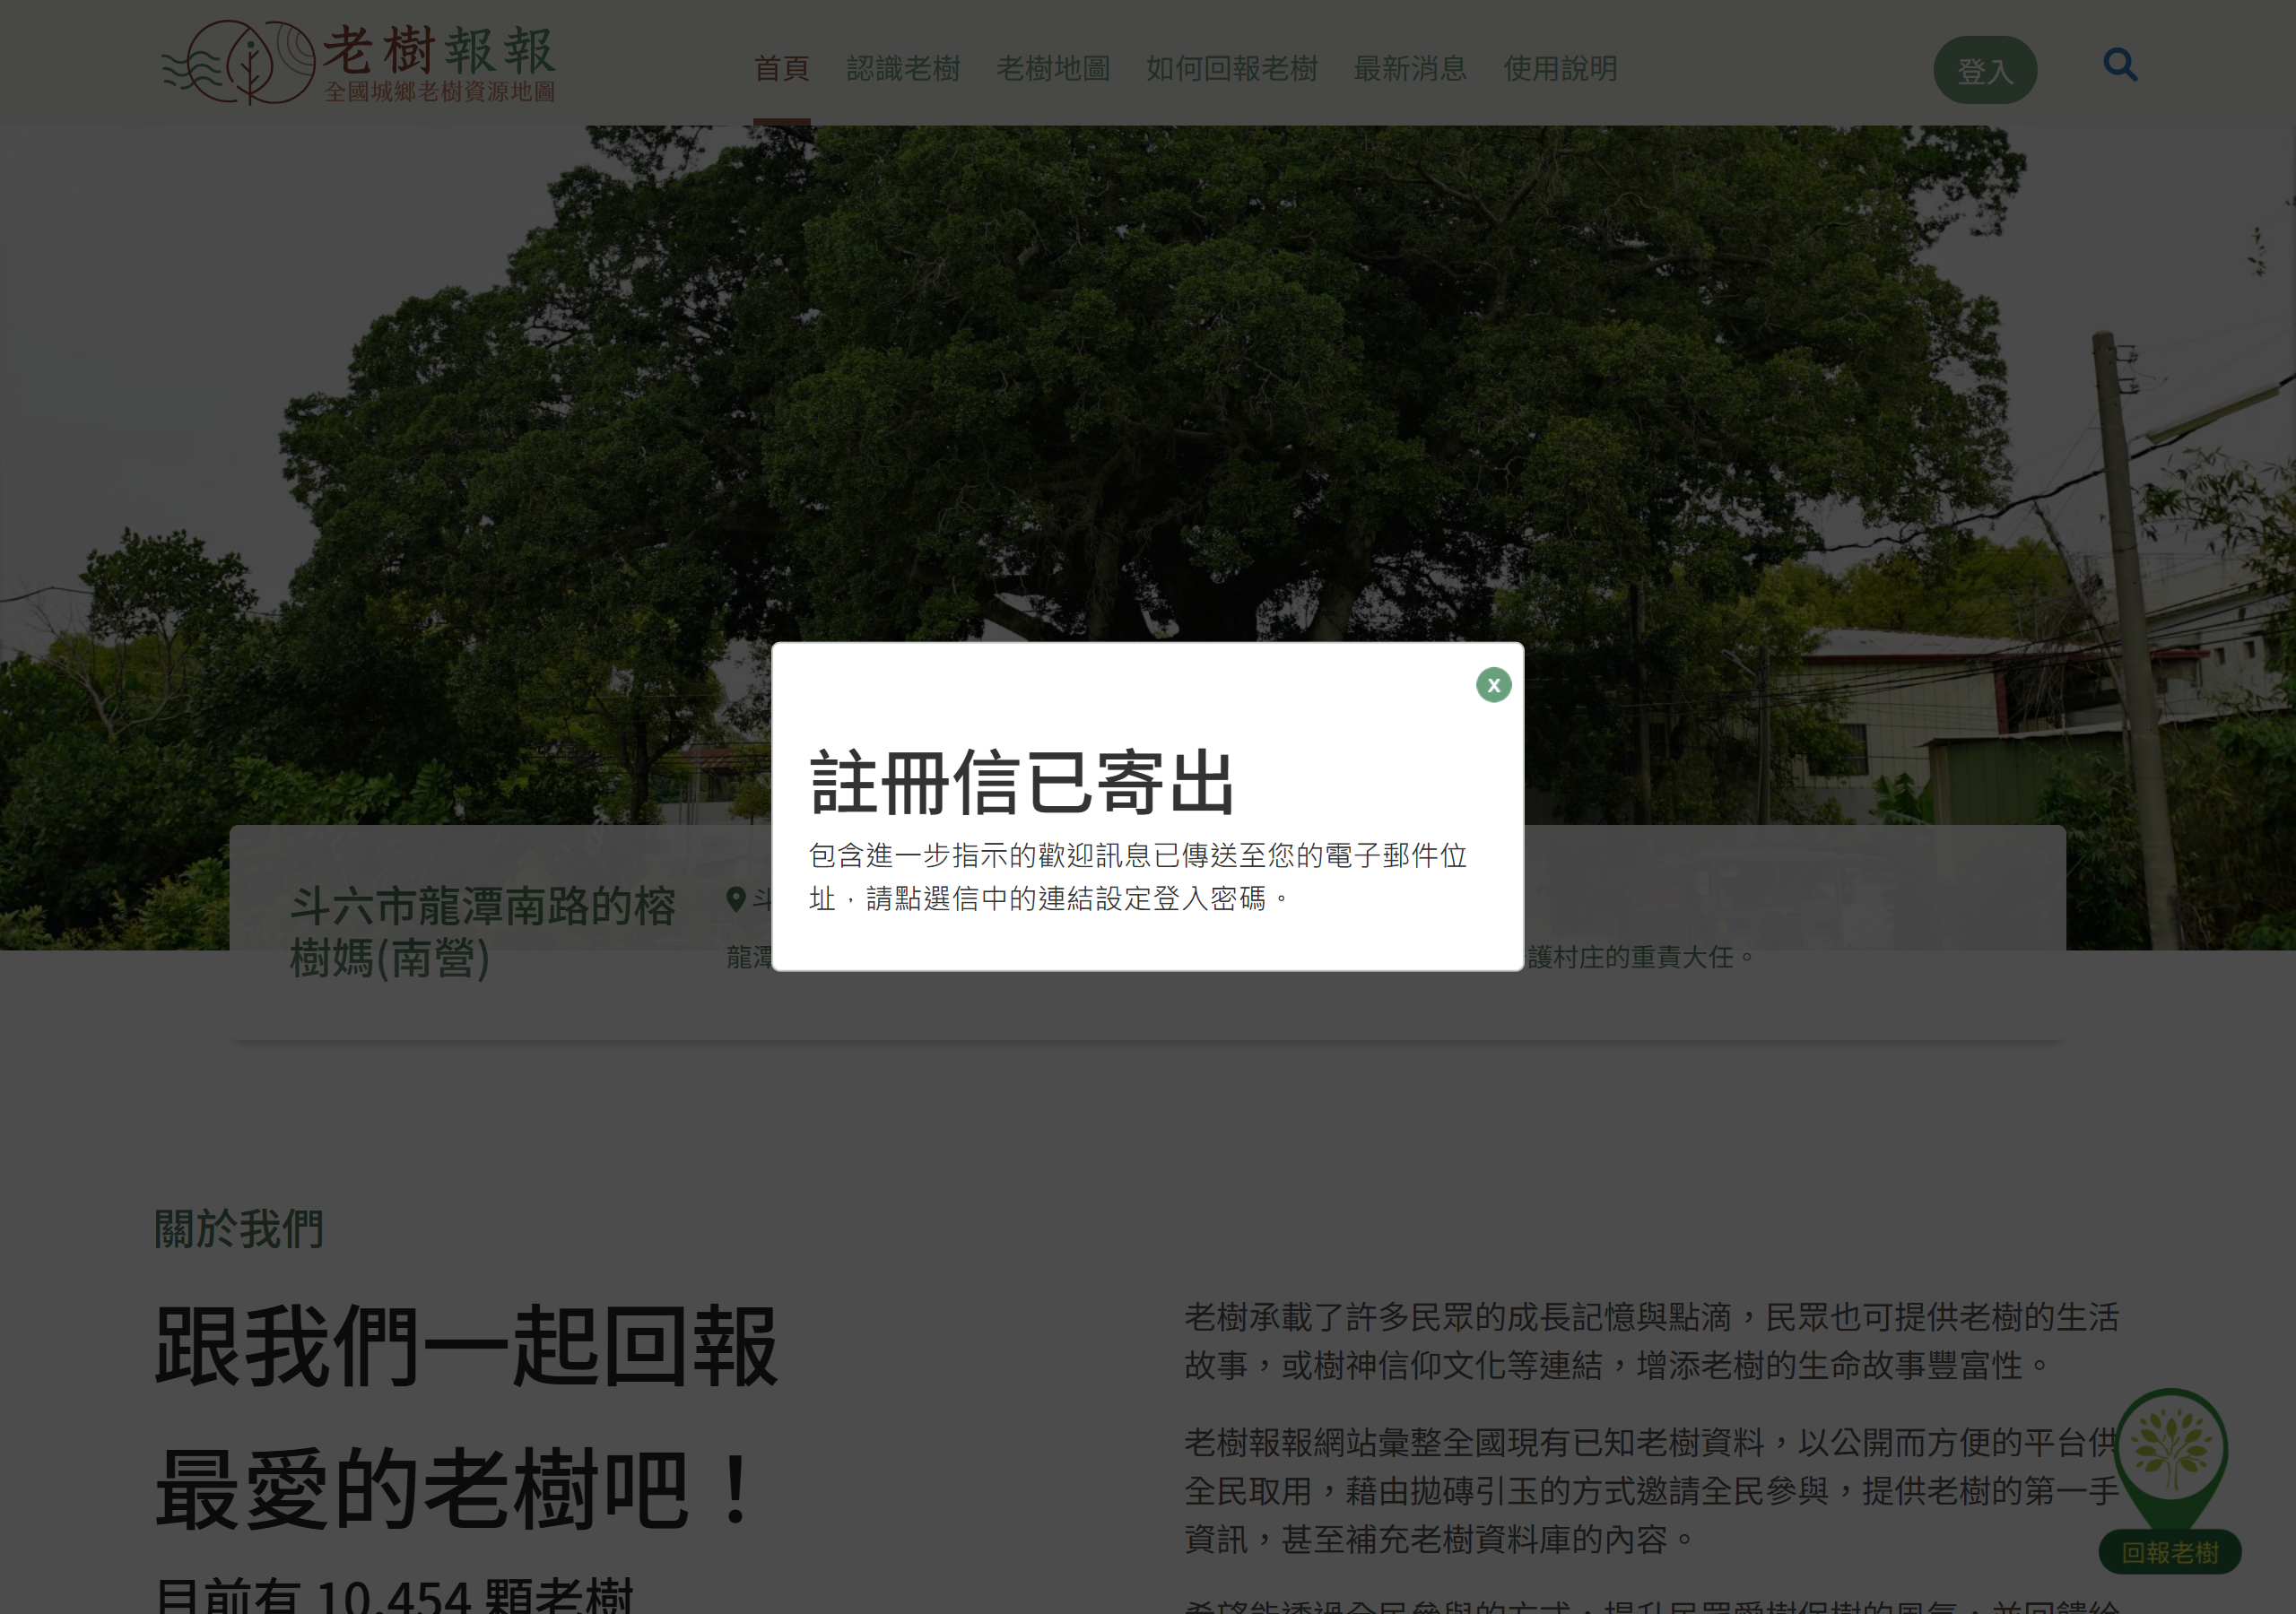Screen dimensions: 2296x1614
Task: Click the location pin icon in the tree card
Action: coord(736,899)
